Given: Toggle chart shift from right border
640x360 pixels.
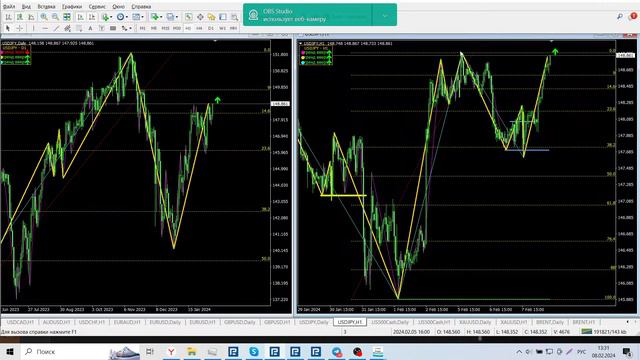Looking at the screenshot, I should (x=92, y=17).
